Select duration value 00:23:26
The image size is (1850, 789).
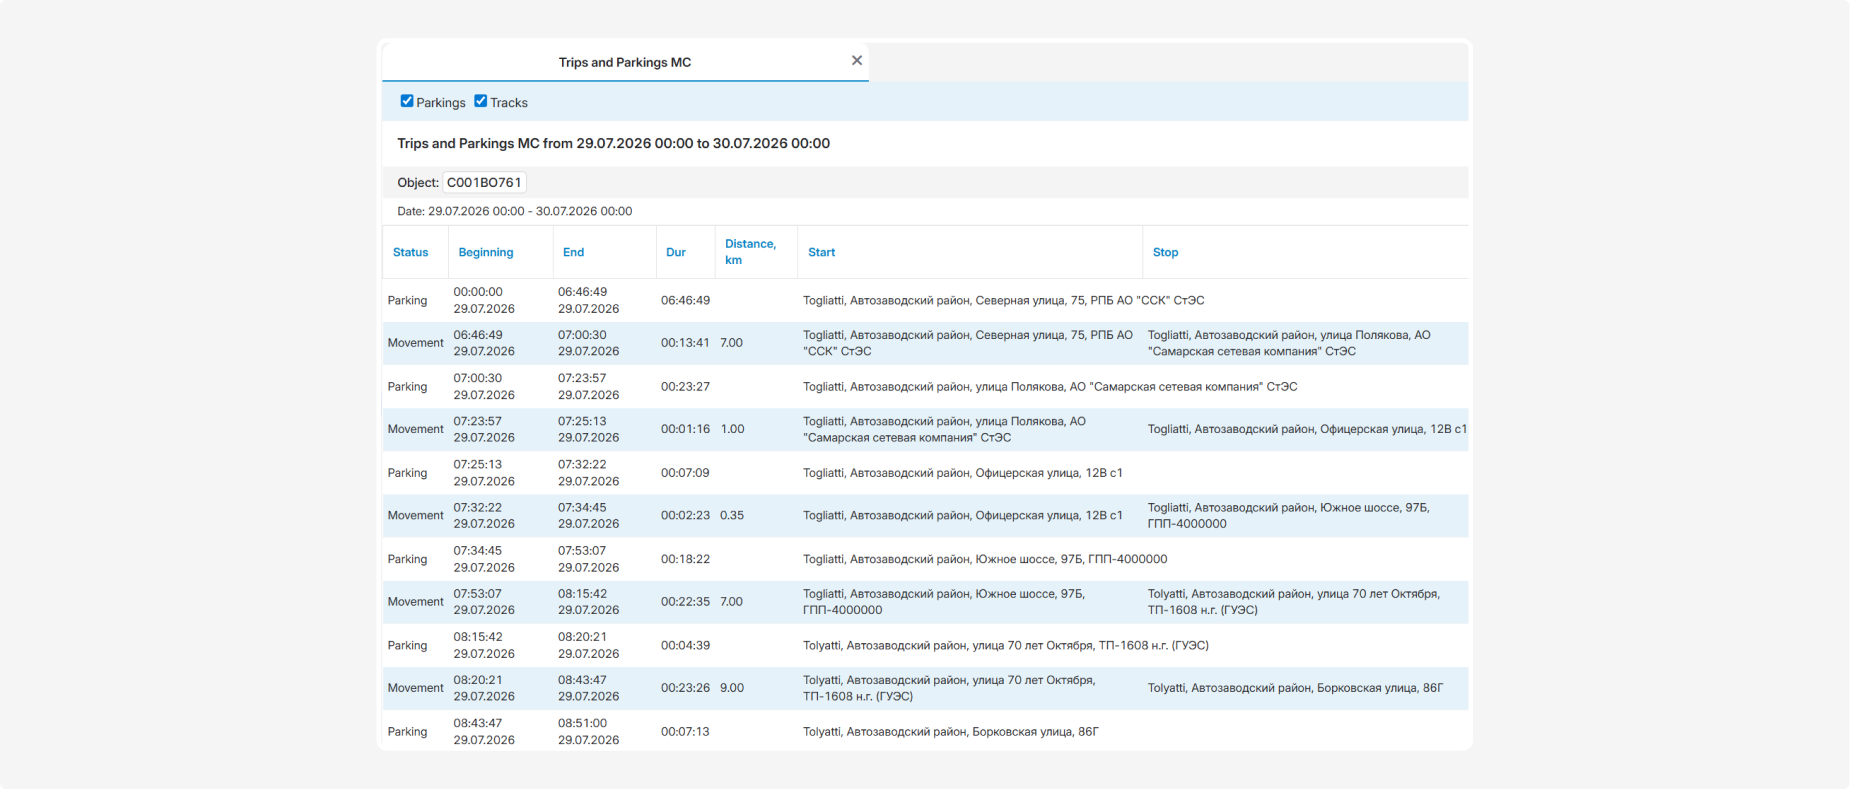[x=685, y=688]
